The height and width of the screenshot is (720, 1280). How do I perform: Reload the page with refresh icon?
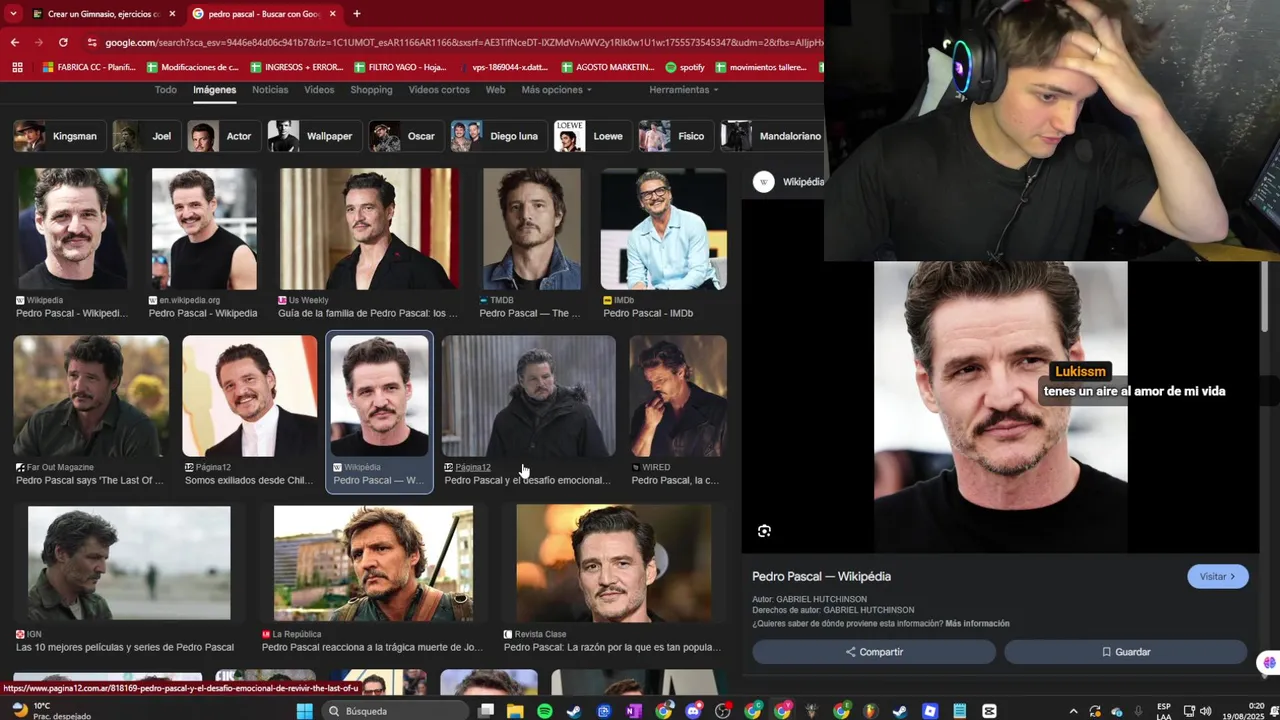[x=63, y=42]
